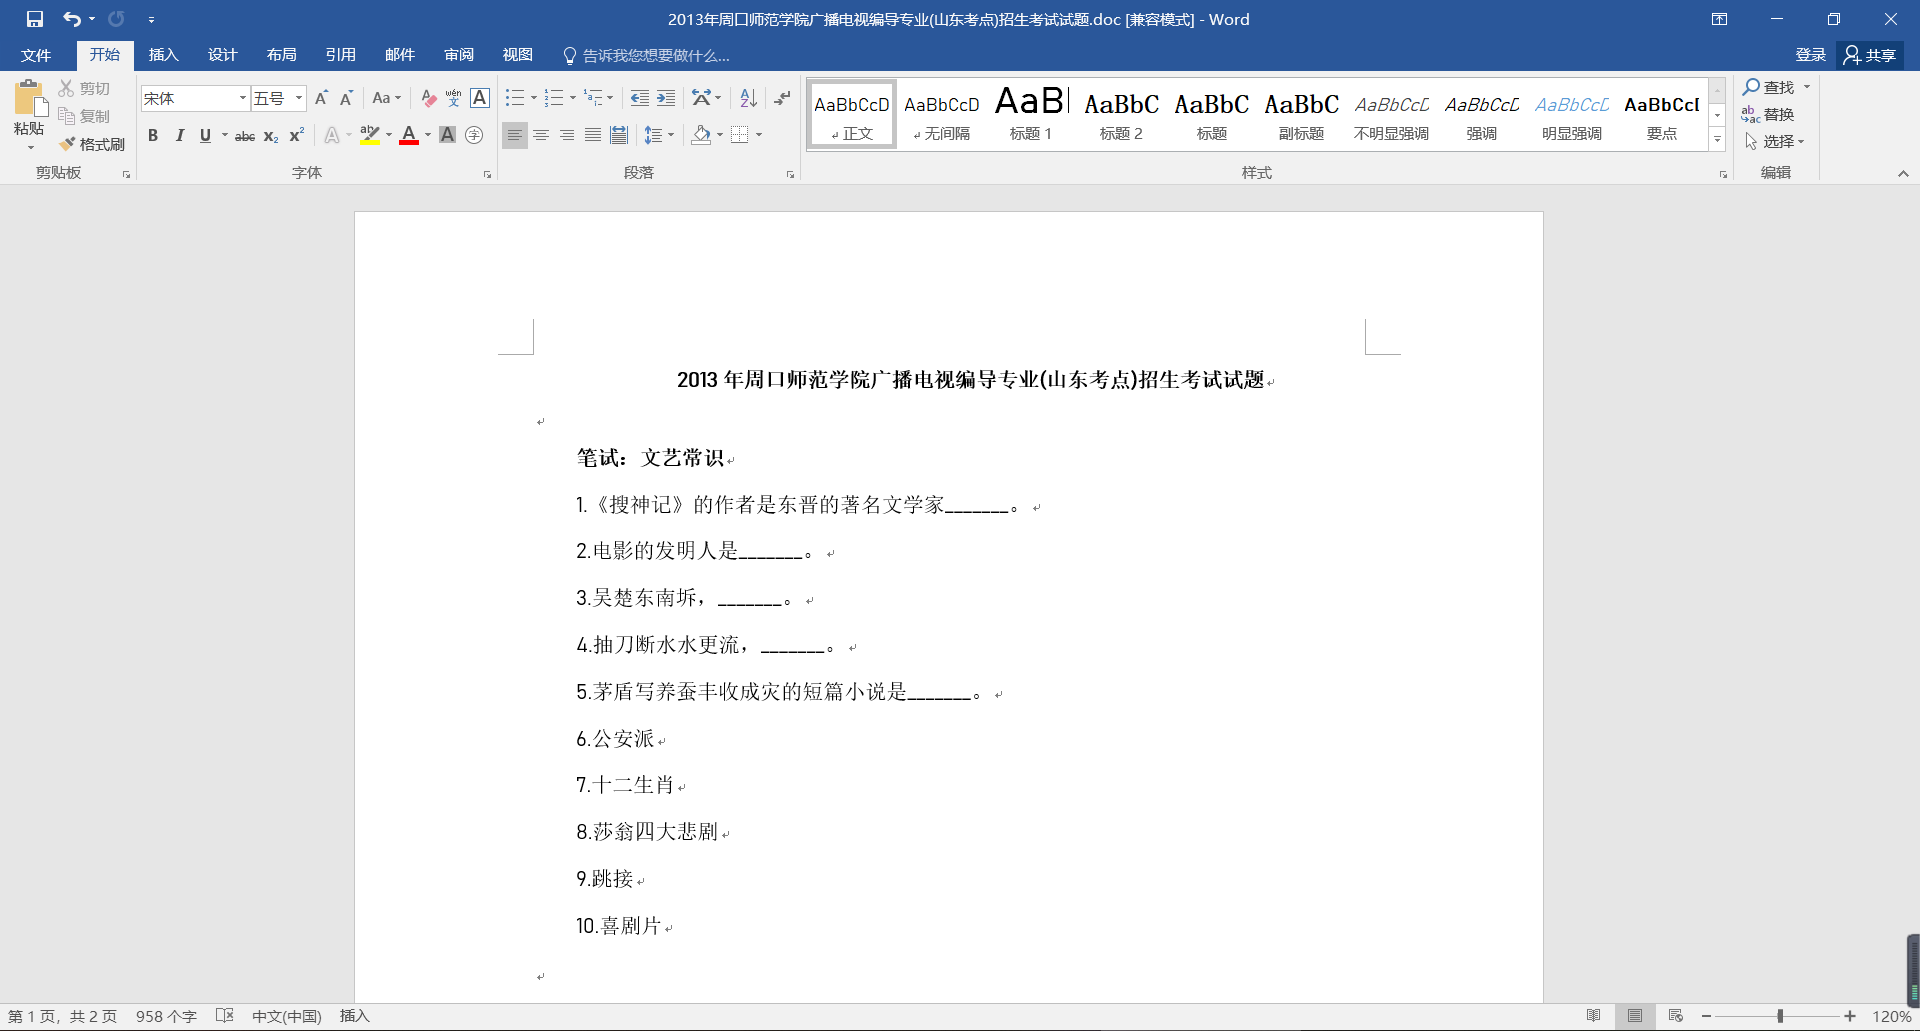
Task: Open the font size dropdown (五号)
Action: tap(298, 98)
